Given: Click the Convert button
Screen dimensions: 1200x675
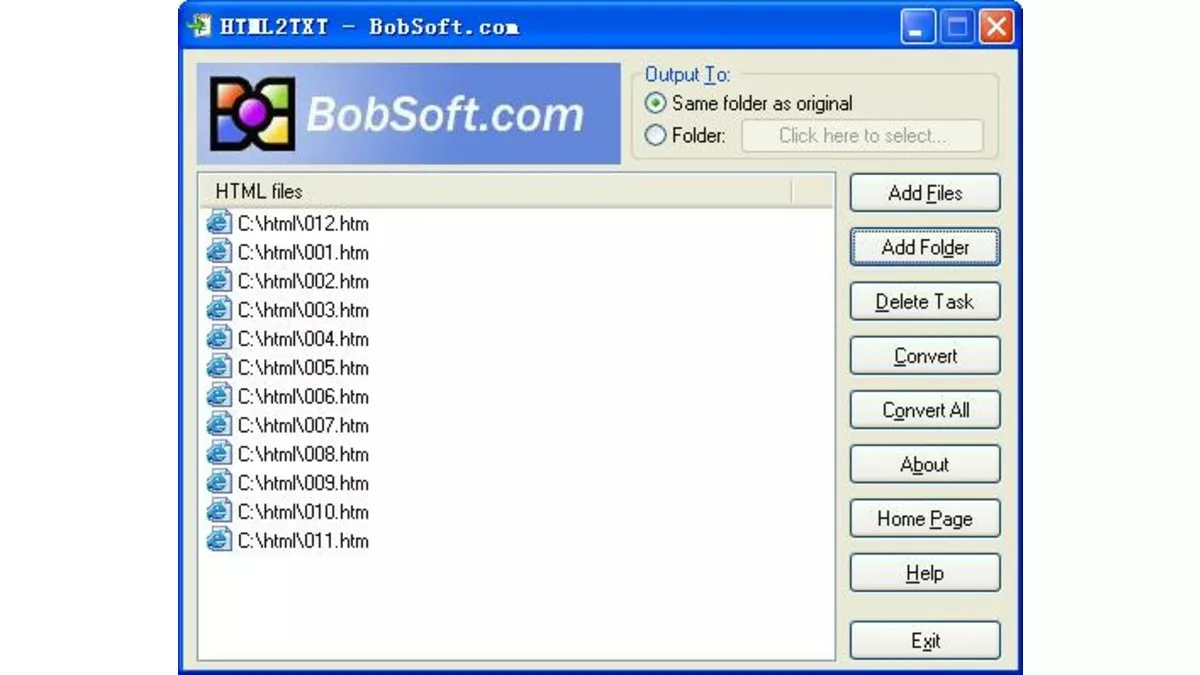Looking at the screenshot, I should 925,356.
